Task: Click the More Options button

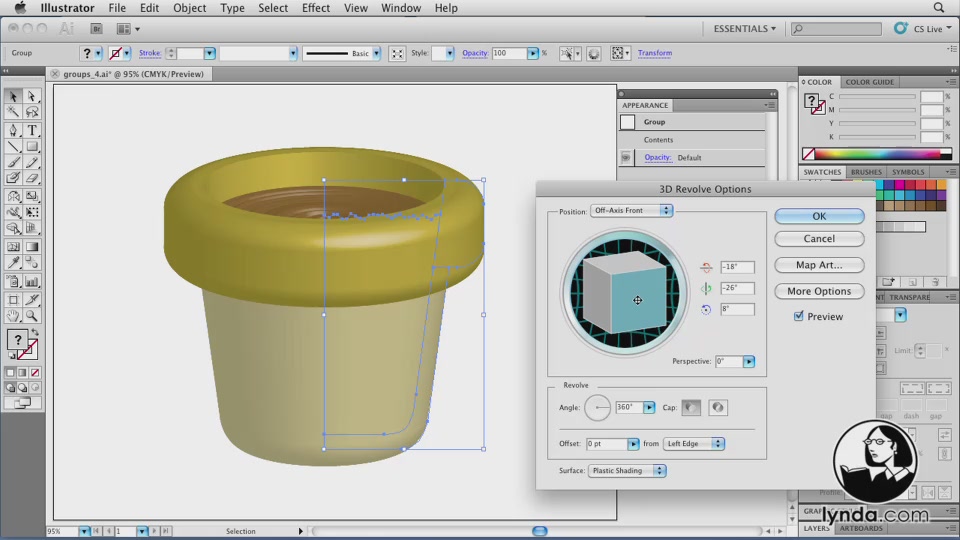Action: coord(819,291)
